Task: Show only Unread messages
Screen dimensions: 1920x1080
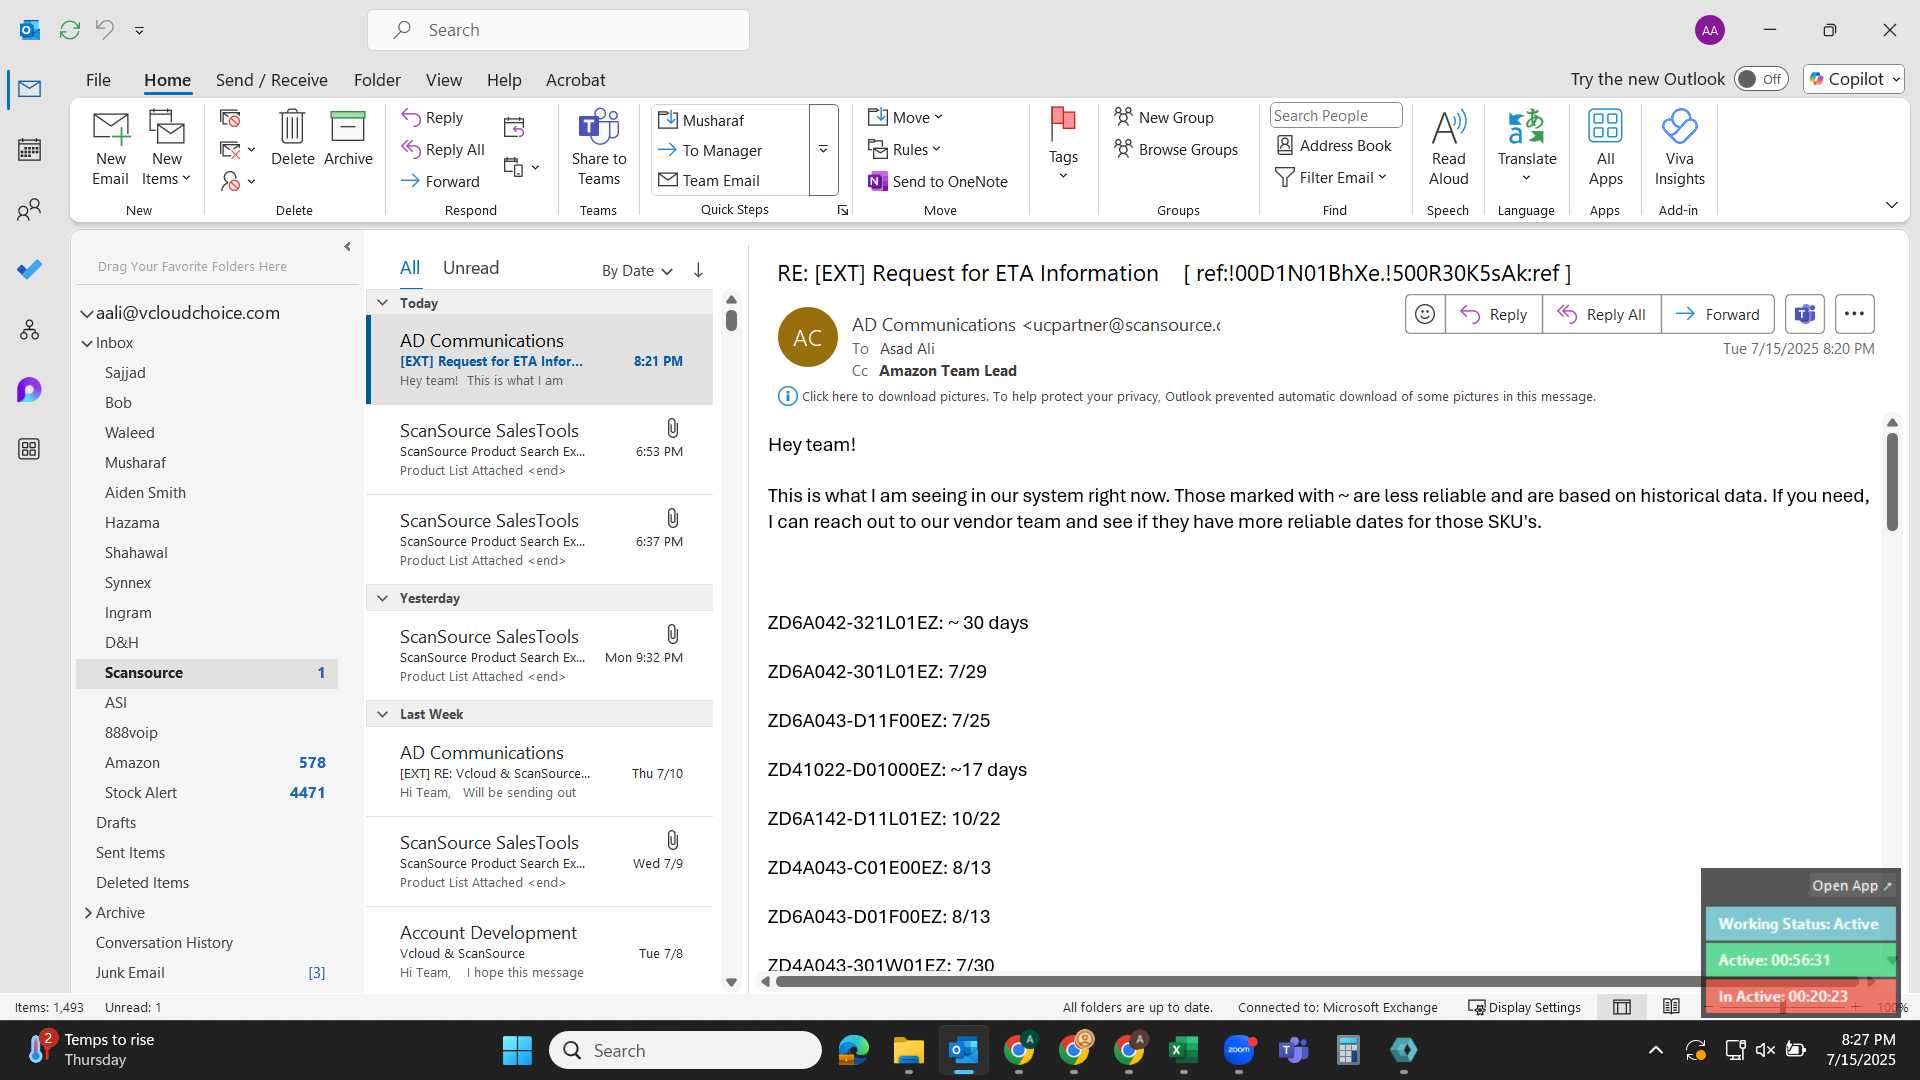Action: [x=470, y=268]
